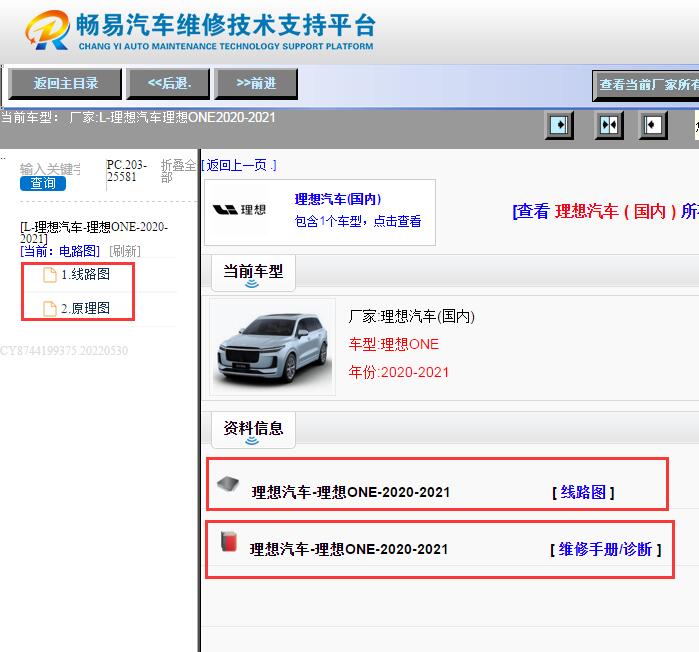Click the 返回上一页 link

click(239, 166)
